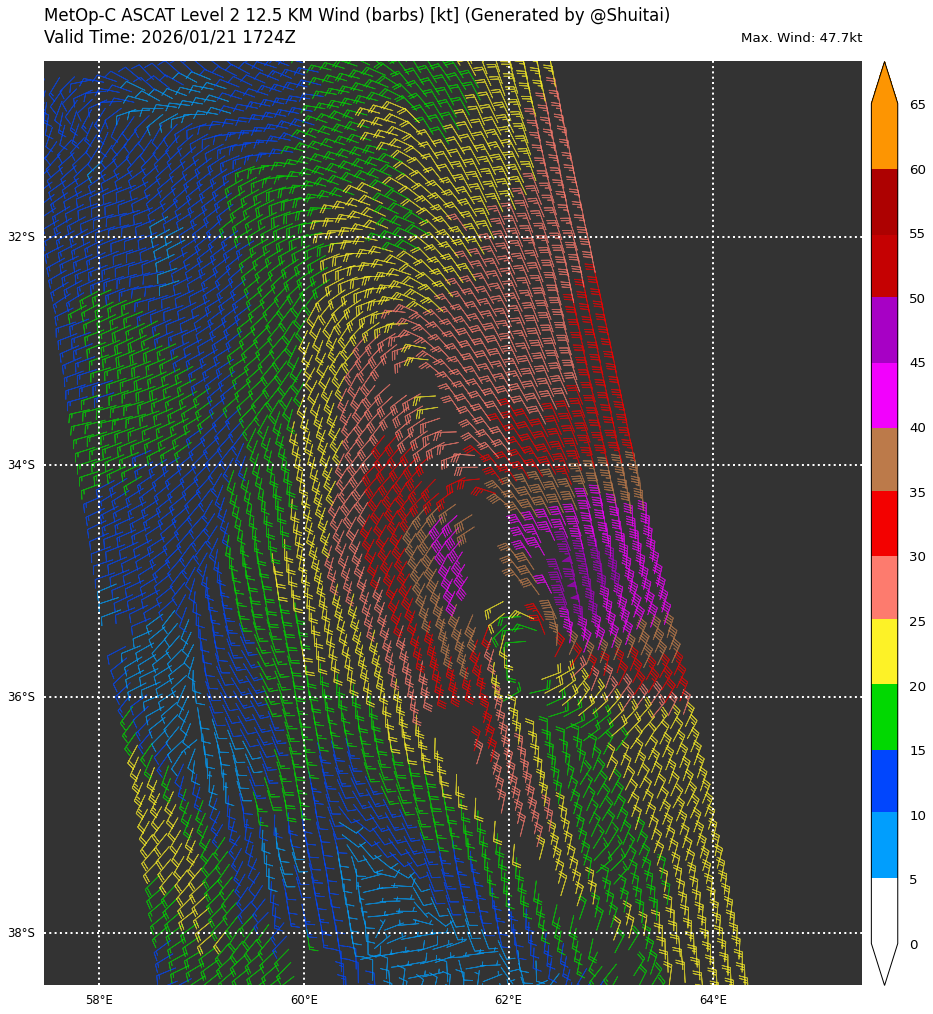Choose the light blue 5–10 kt colorbar band
933x1014 pixels.
[x=884, y=845]
